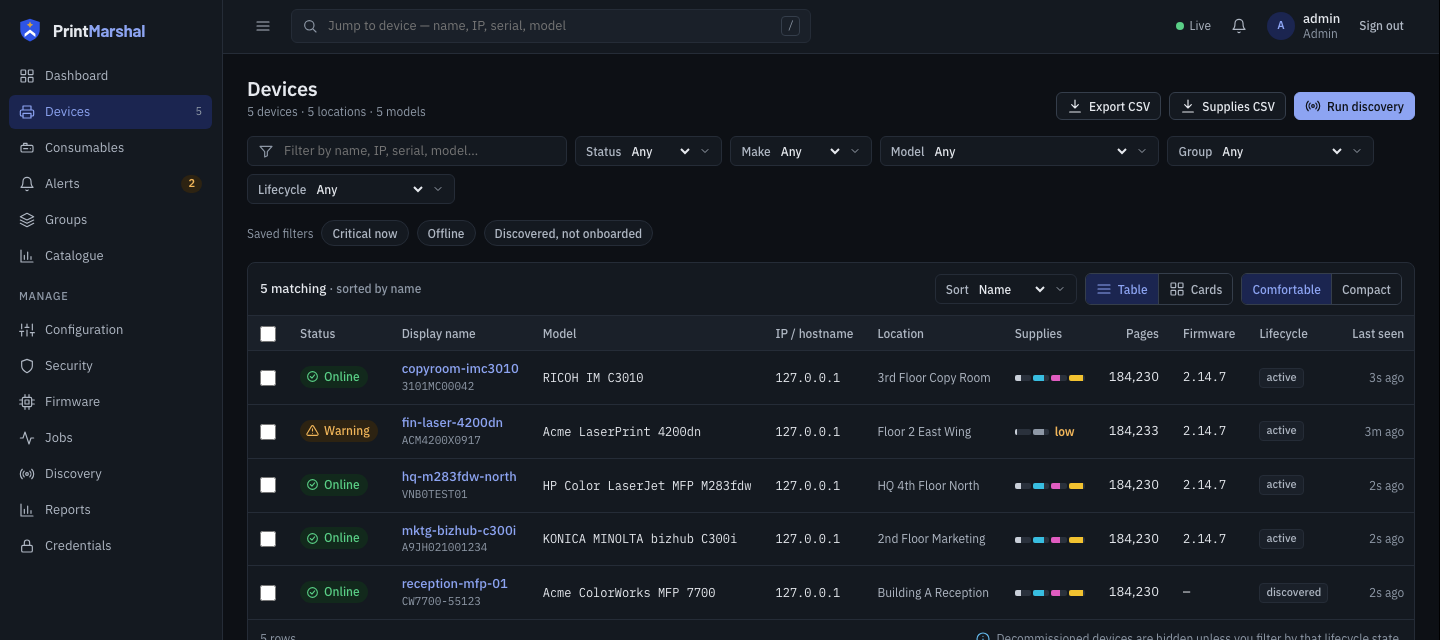Image resolution: width=1440 pixels, height=640 pixels.
Task: Click the Configuration sliders icon
Action: [x=27, y=330]
